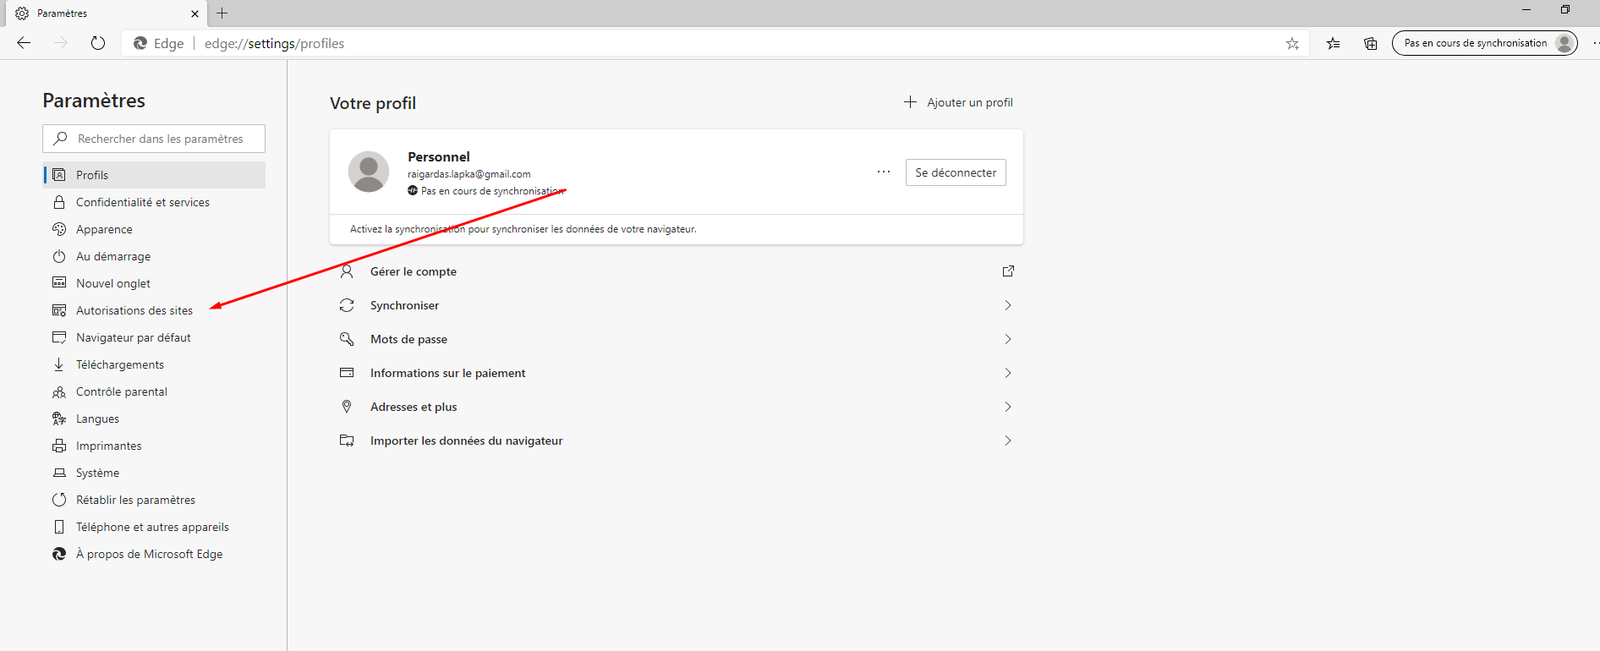The width and height of the screenshot is (1600, 651).
Task: Expand the Mots de passe chevron
Action: coord(1007,339)
